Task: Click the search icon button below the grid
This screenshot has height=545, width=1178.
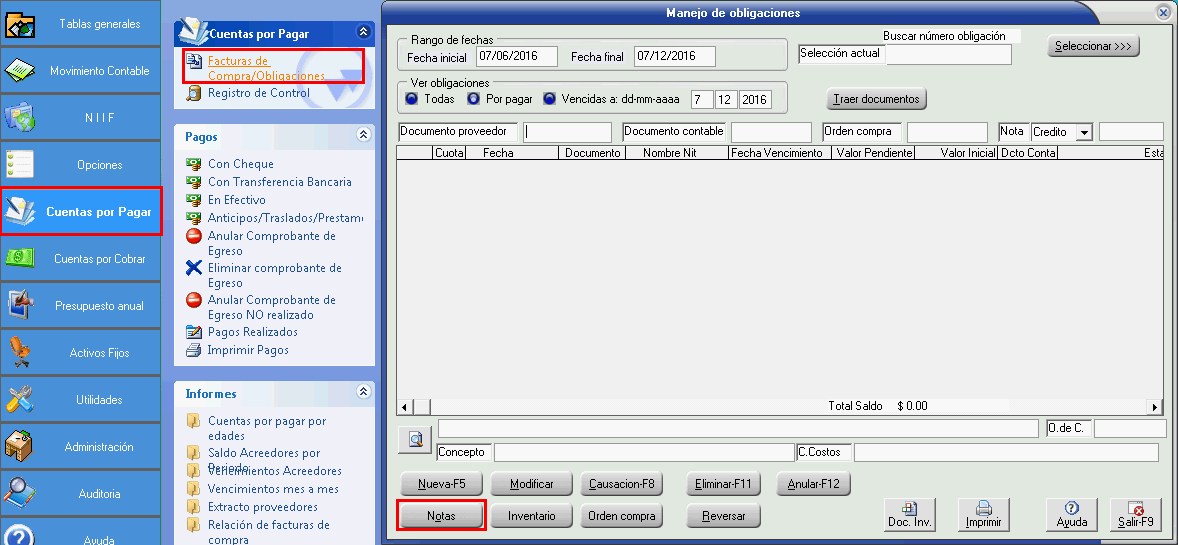Action: tap(414, 439)
